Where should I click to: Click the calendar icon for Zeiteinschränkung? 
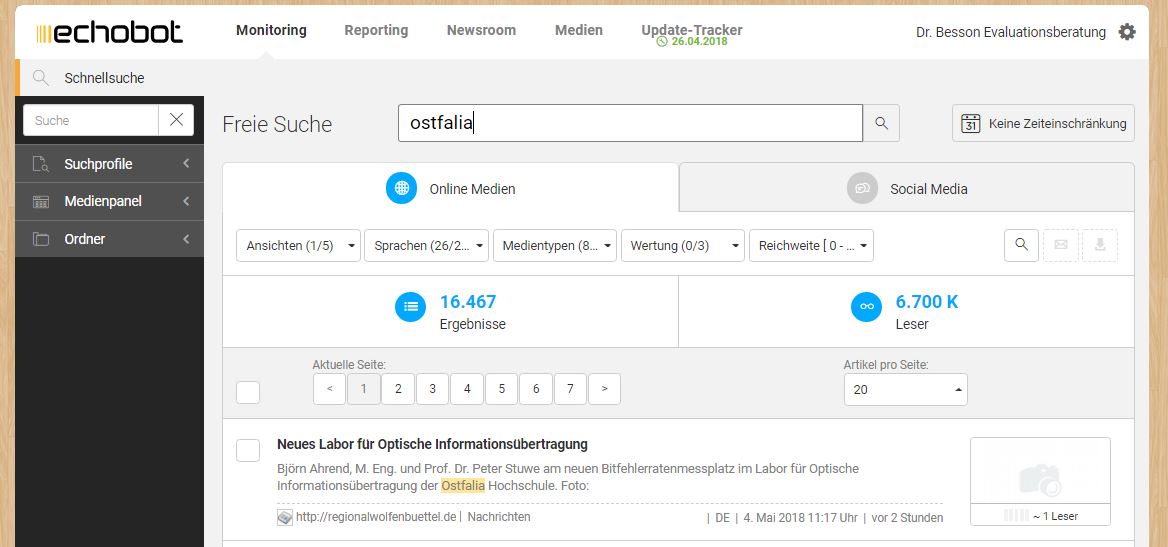pos(970,123)
